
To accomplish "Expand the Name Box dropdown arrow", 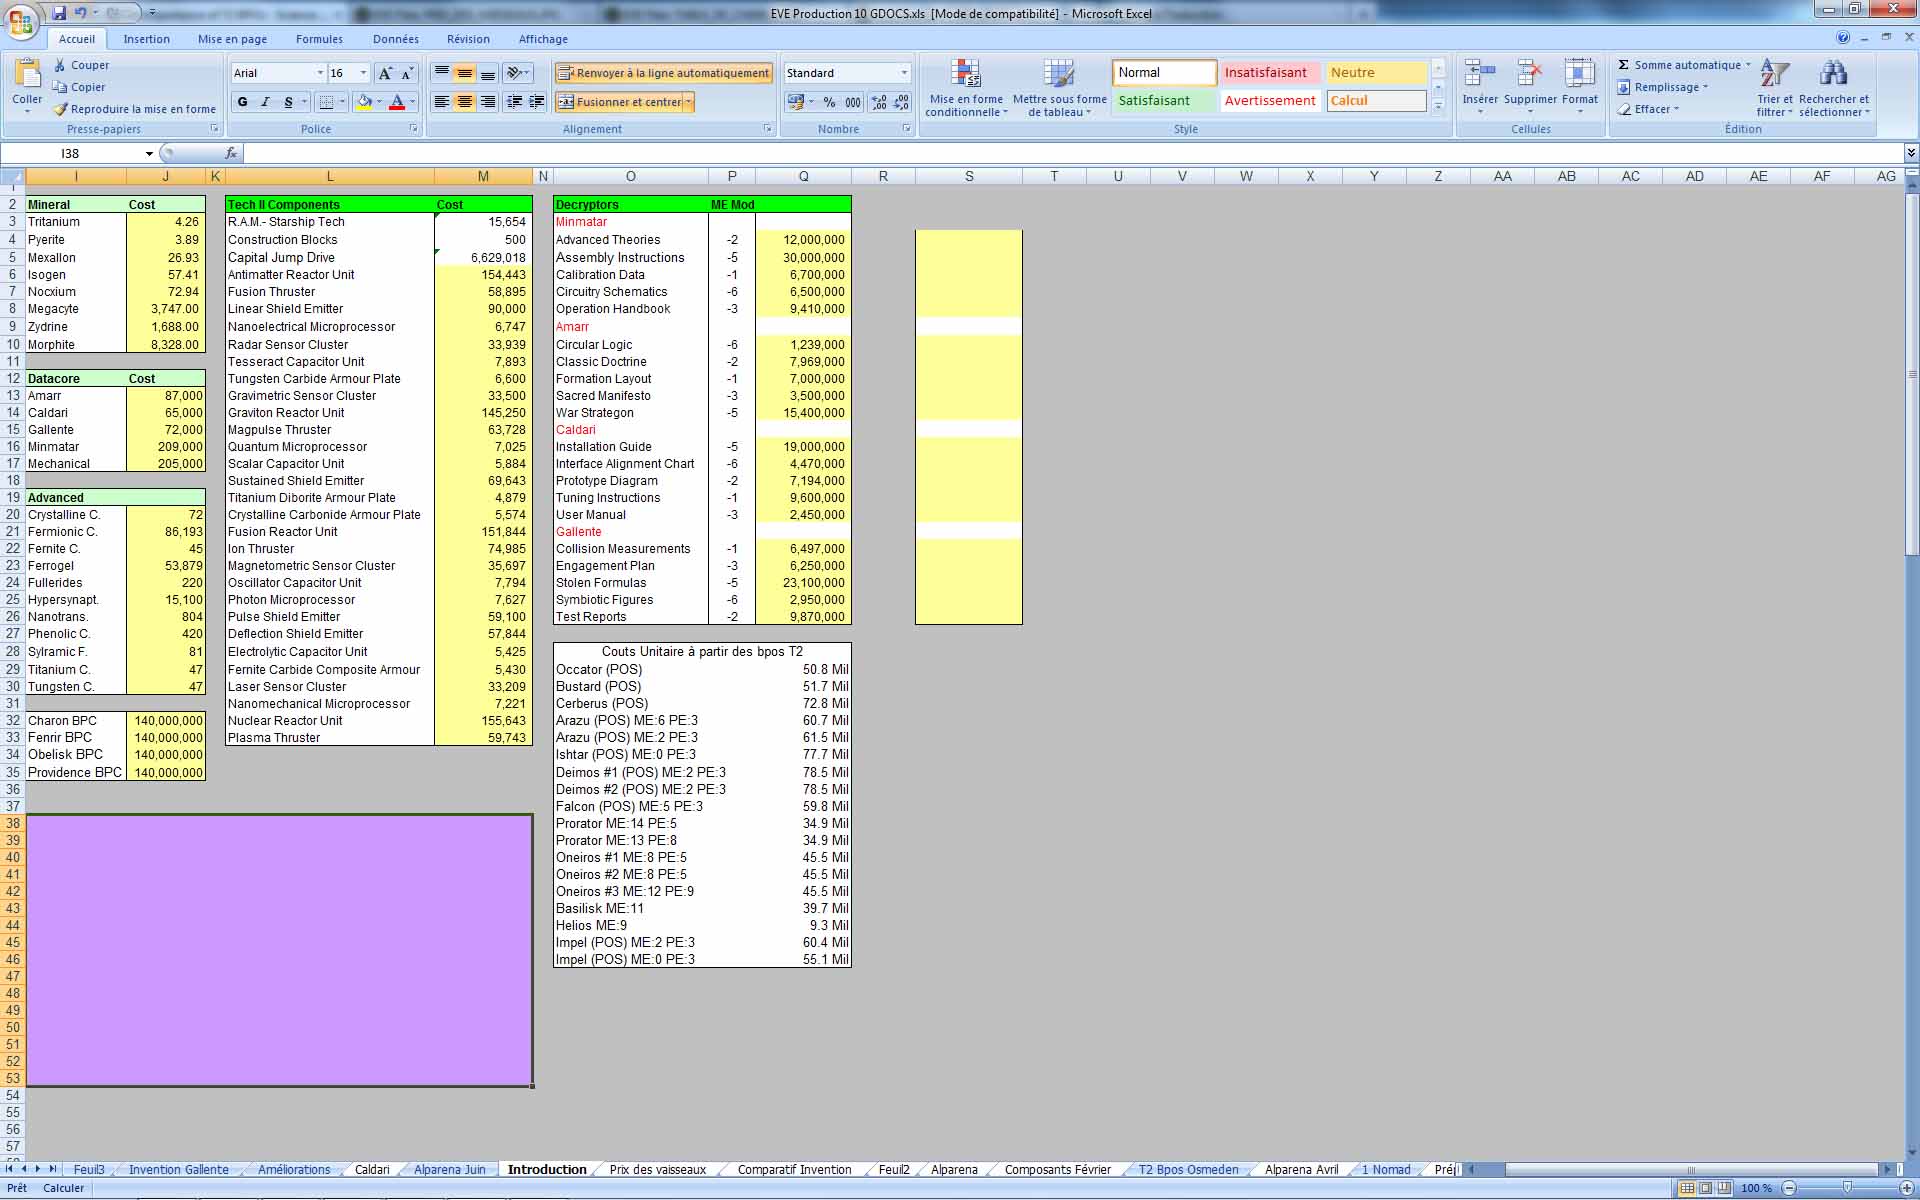I will click(149, 153).
